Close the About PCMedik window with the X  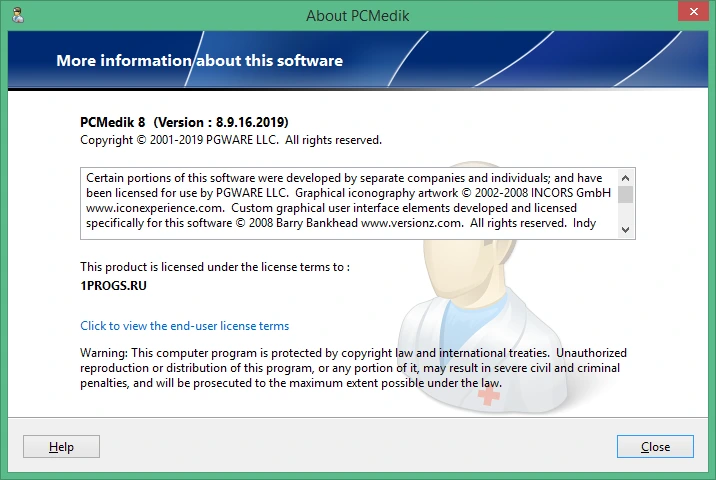693,11
